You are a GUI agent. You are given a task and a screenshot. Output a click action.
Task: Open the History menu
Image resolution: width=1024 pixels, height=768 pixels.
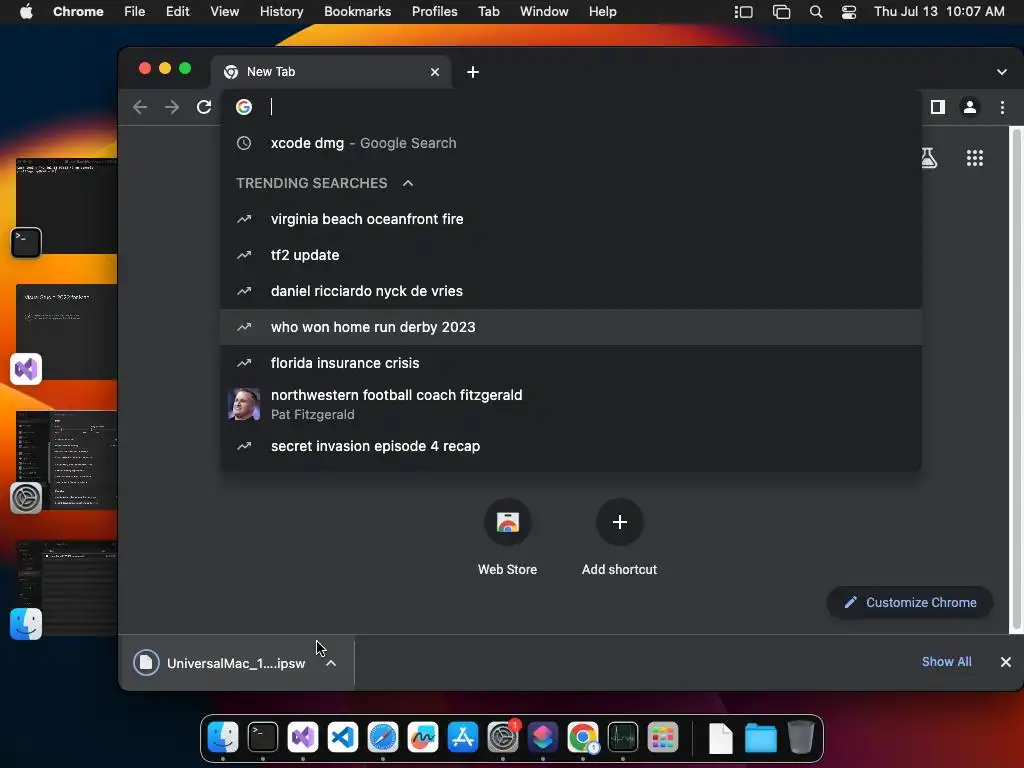click(281, 11)
